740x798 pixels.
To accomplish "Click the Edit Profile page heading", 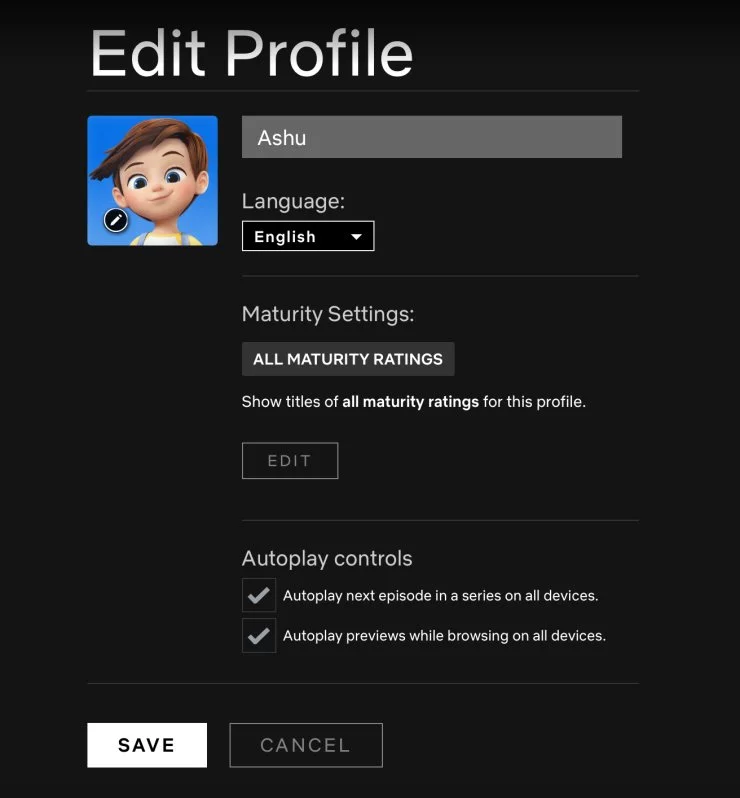I will [251, 53].
